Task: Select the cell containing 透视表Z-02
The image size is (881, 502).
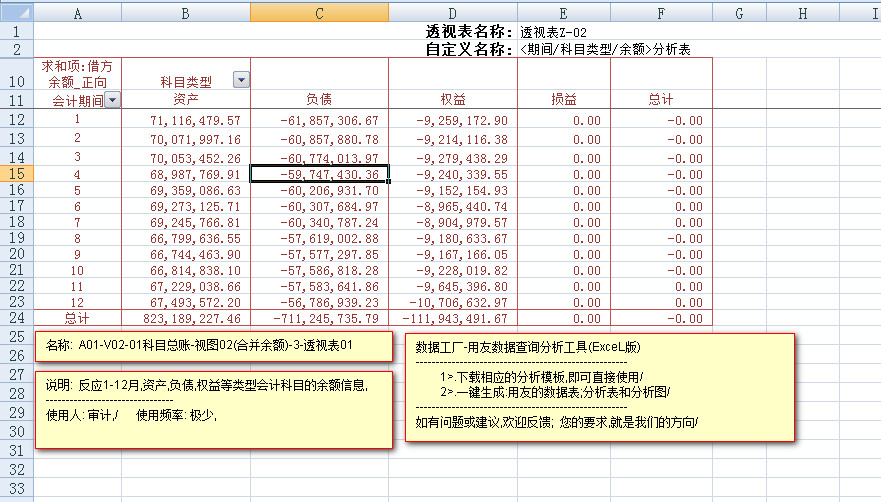Action: tap(553, 31)
